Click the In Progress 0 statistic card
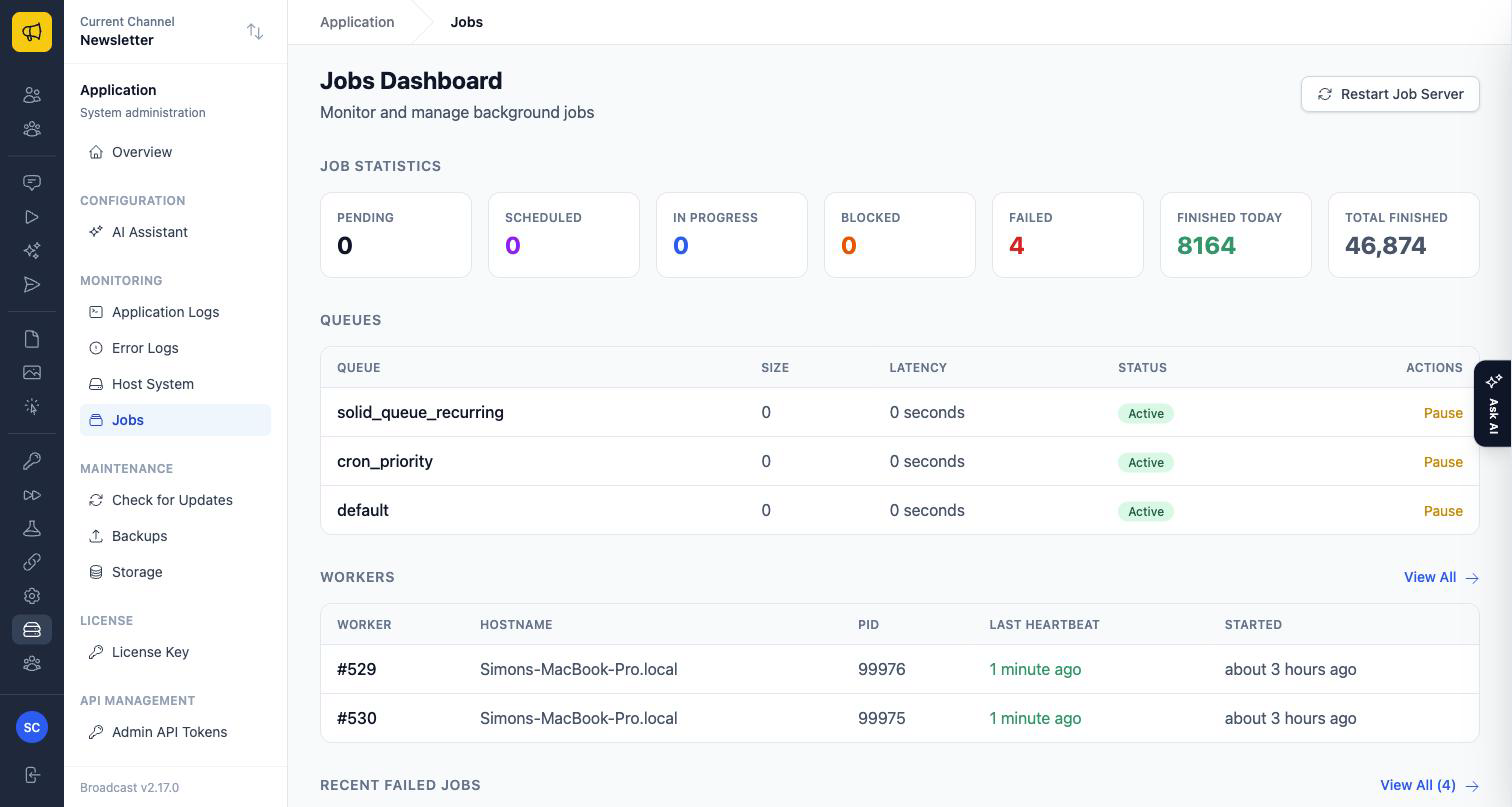This screenshot has height=807, width=1512. pos(732,235)
